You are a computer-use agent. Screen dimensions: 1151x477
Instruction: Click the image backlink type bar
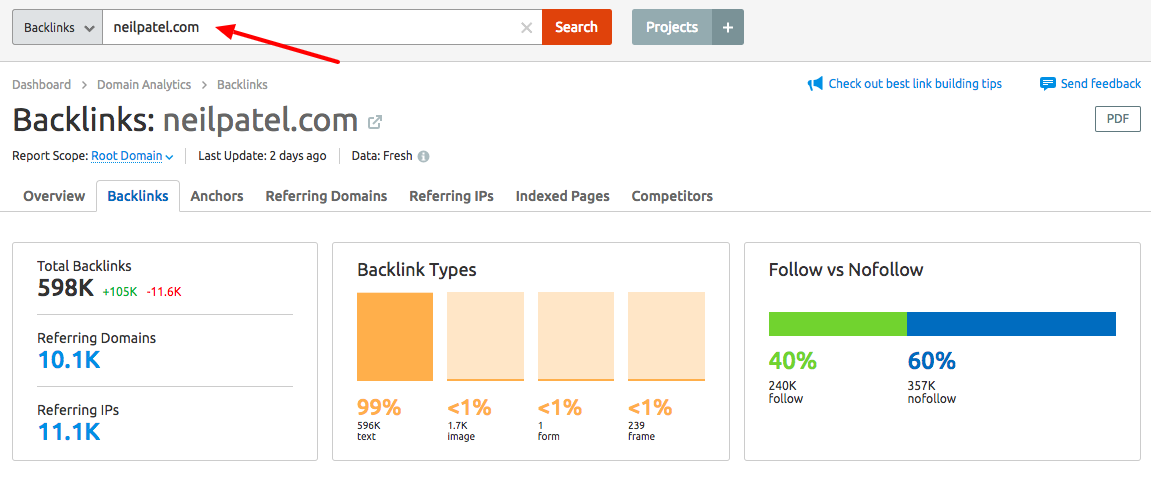pyautogui.click(x=485, y=337)
